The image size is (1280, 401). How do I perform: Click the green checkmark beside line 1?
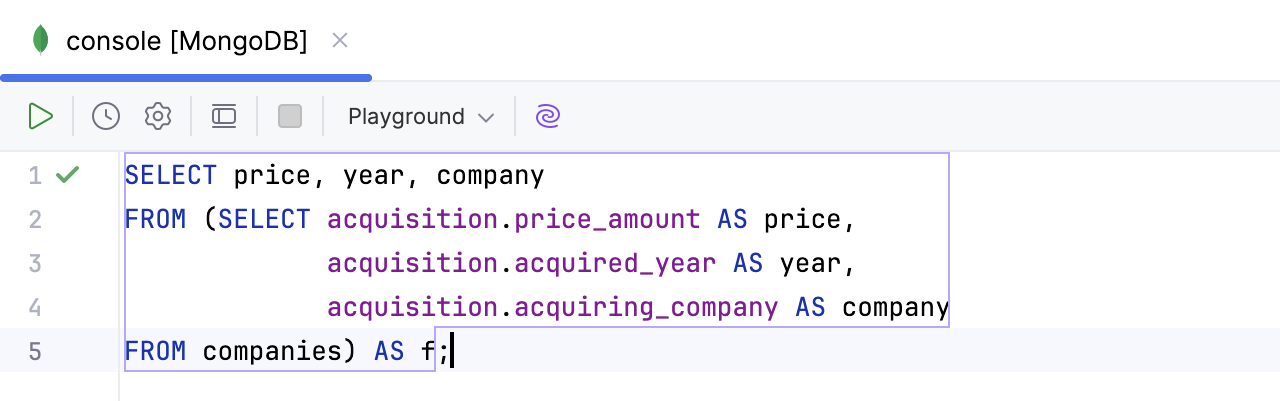tap(67, 175)
